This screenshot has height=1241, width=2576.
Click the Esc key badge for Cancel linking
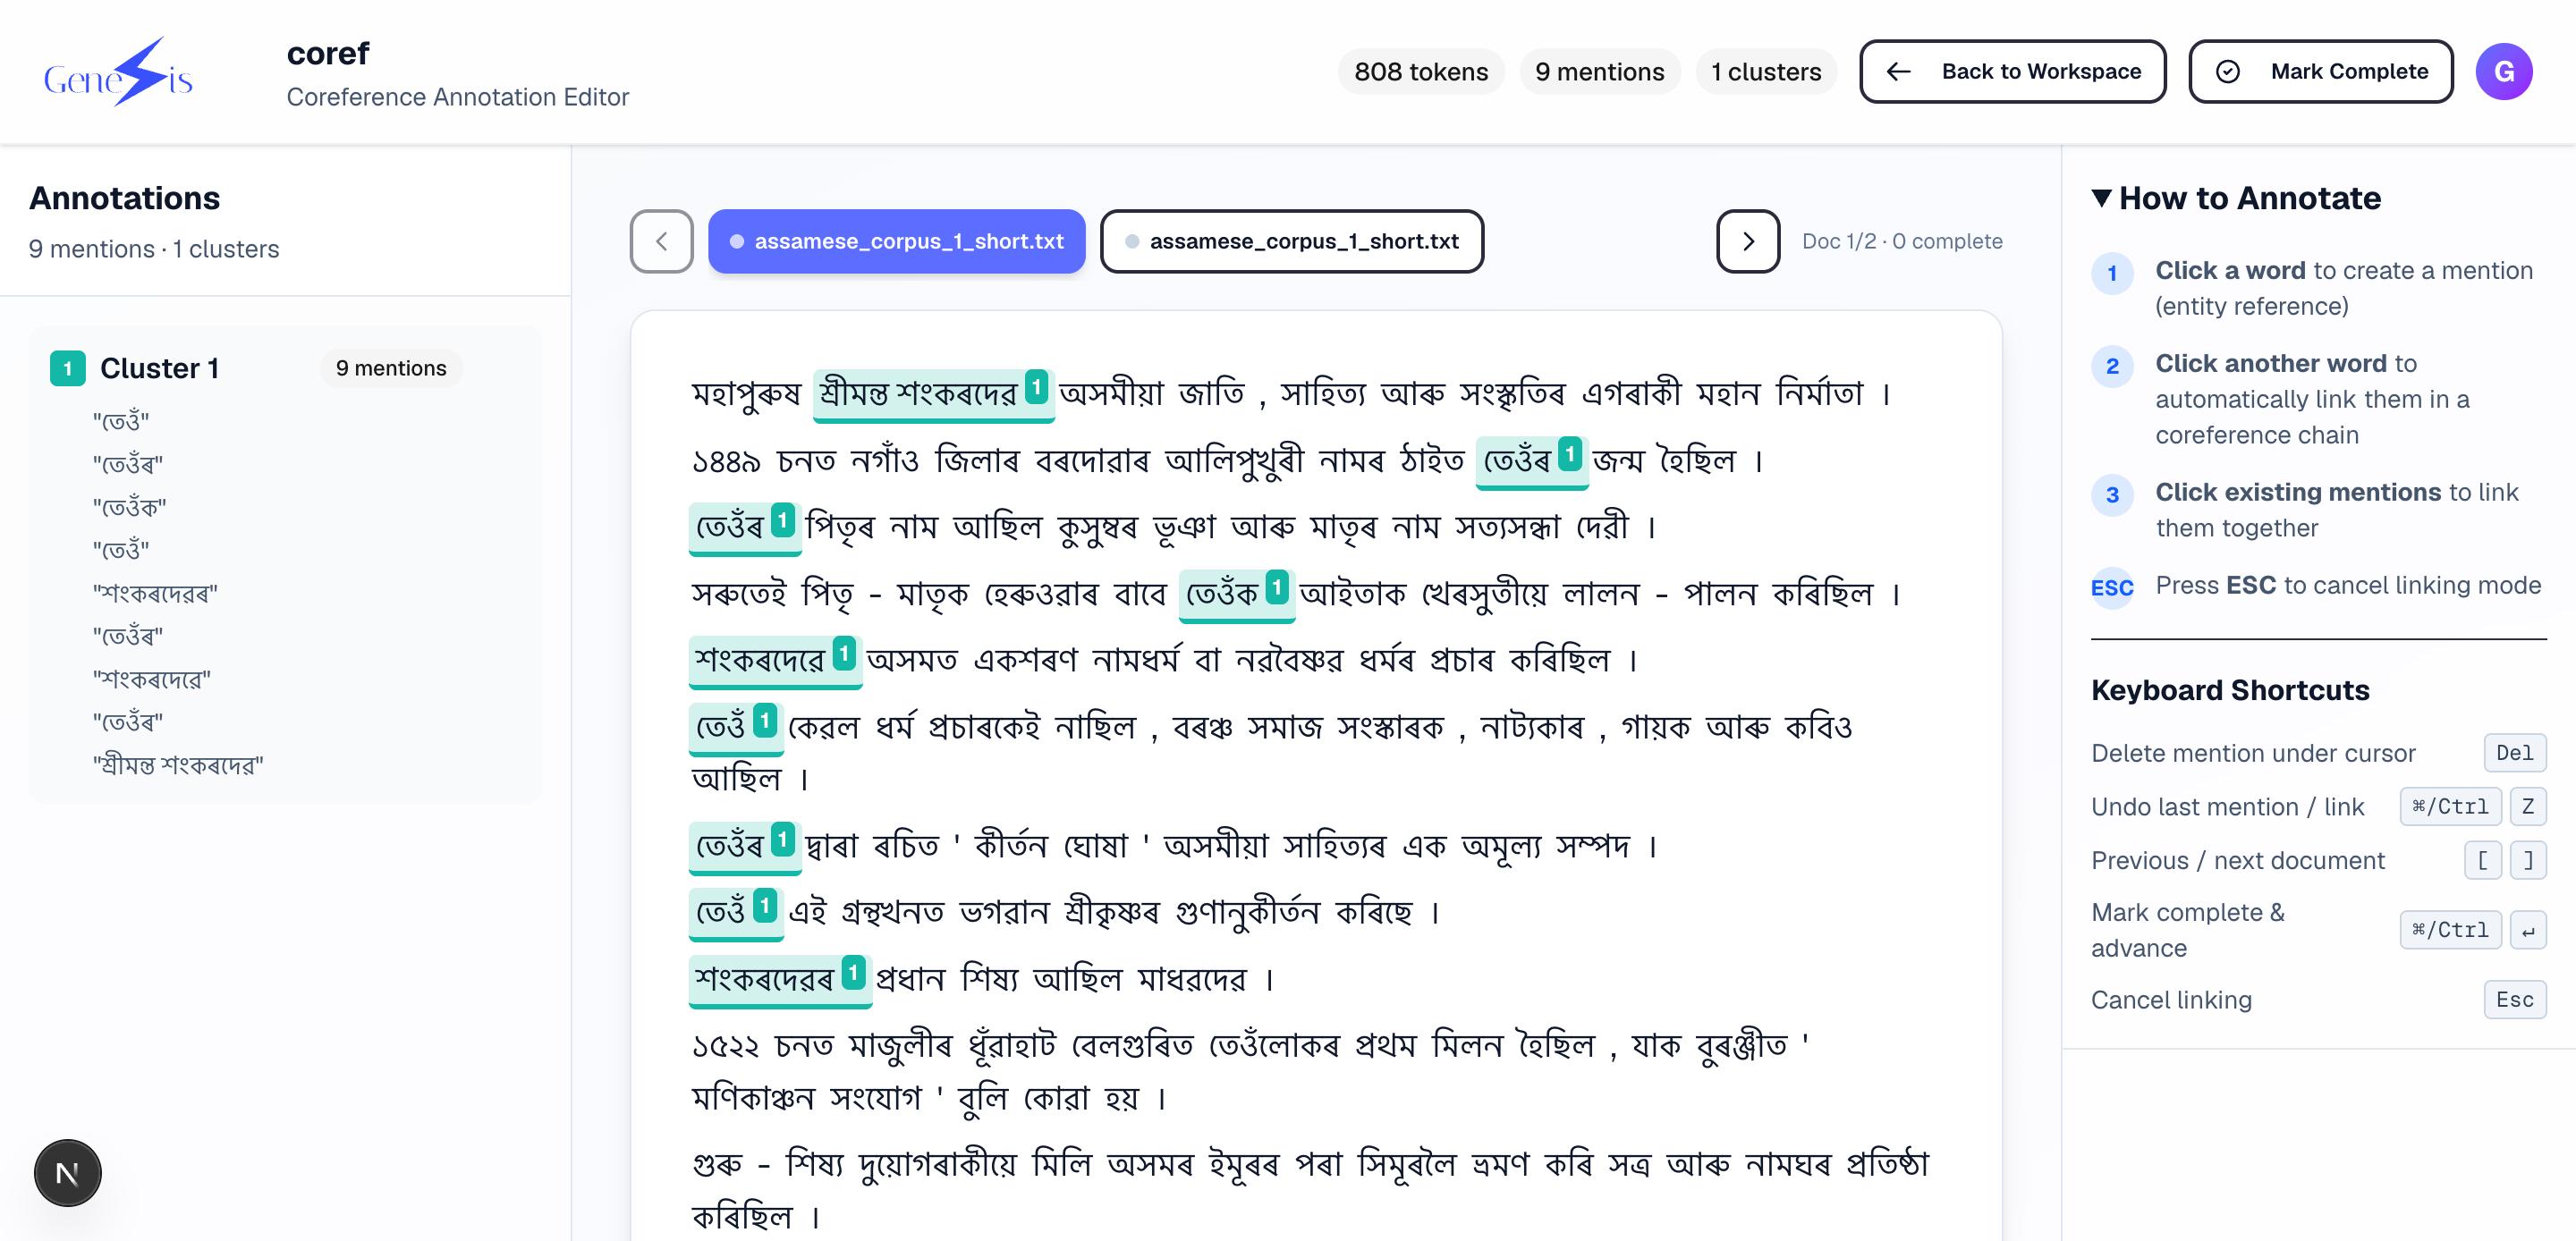(x=2514, y=1000)
